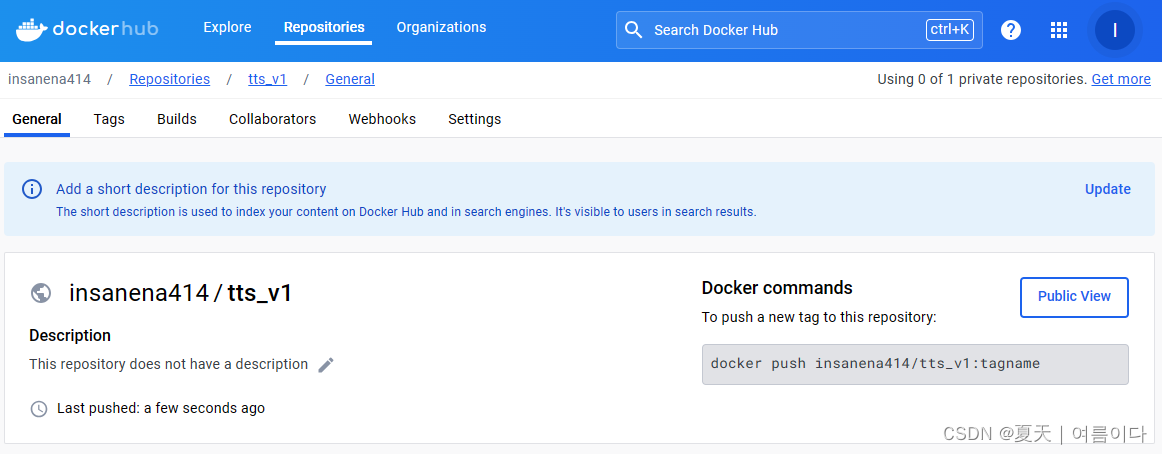Viewport: 1162px width, 454px height.
Task: Focus the Search Docker Hub field
Action: click(x=780, y=30)
